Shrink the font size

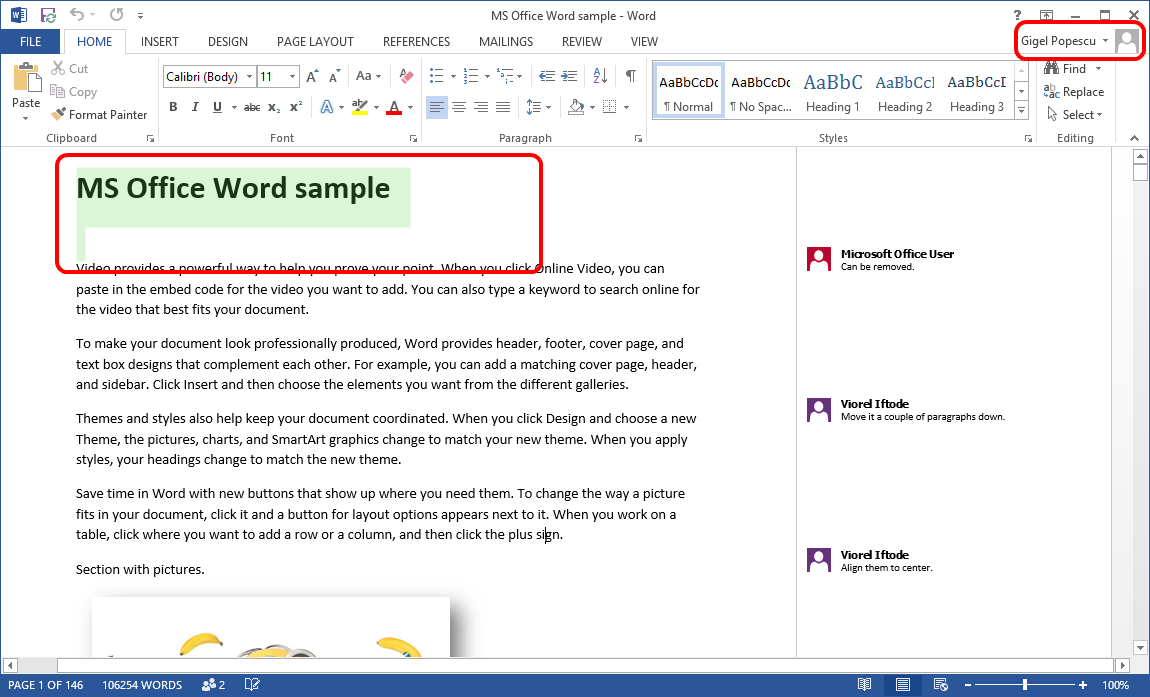334,76
